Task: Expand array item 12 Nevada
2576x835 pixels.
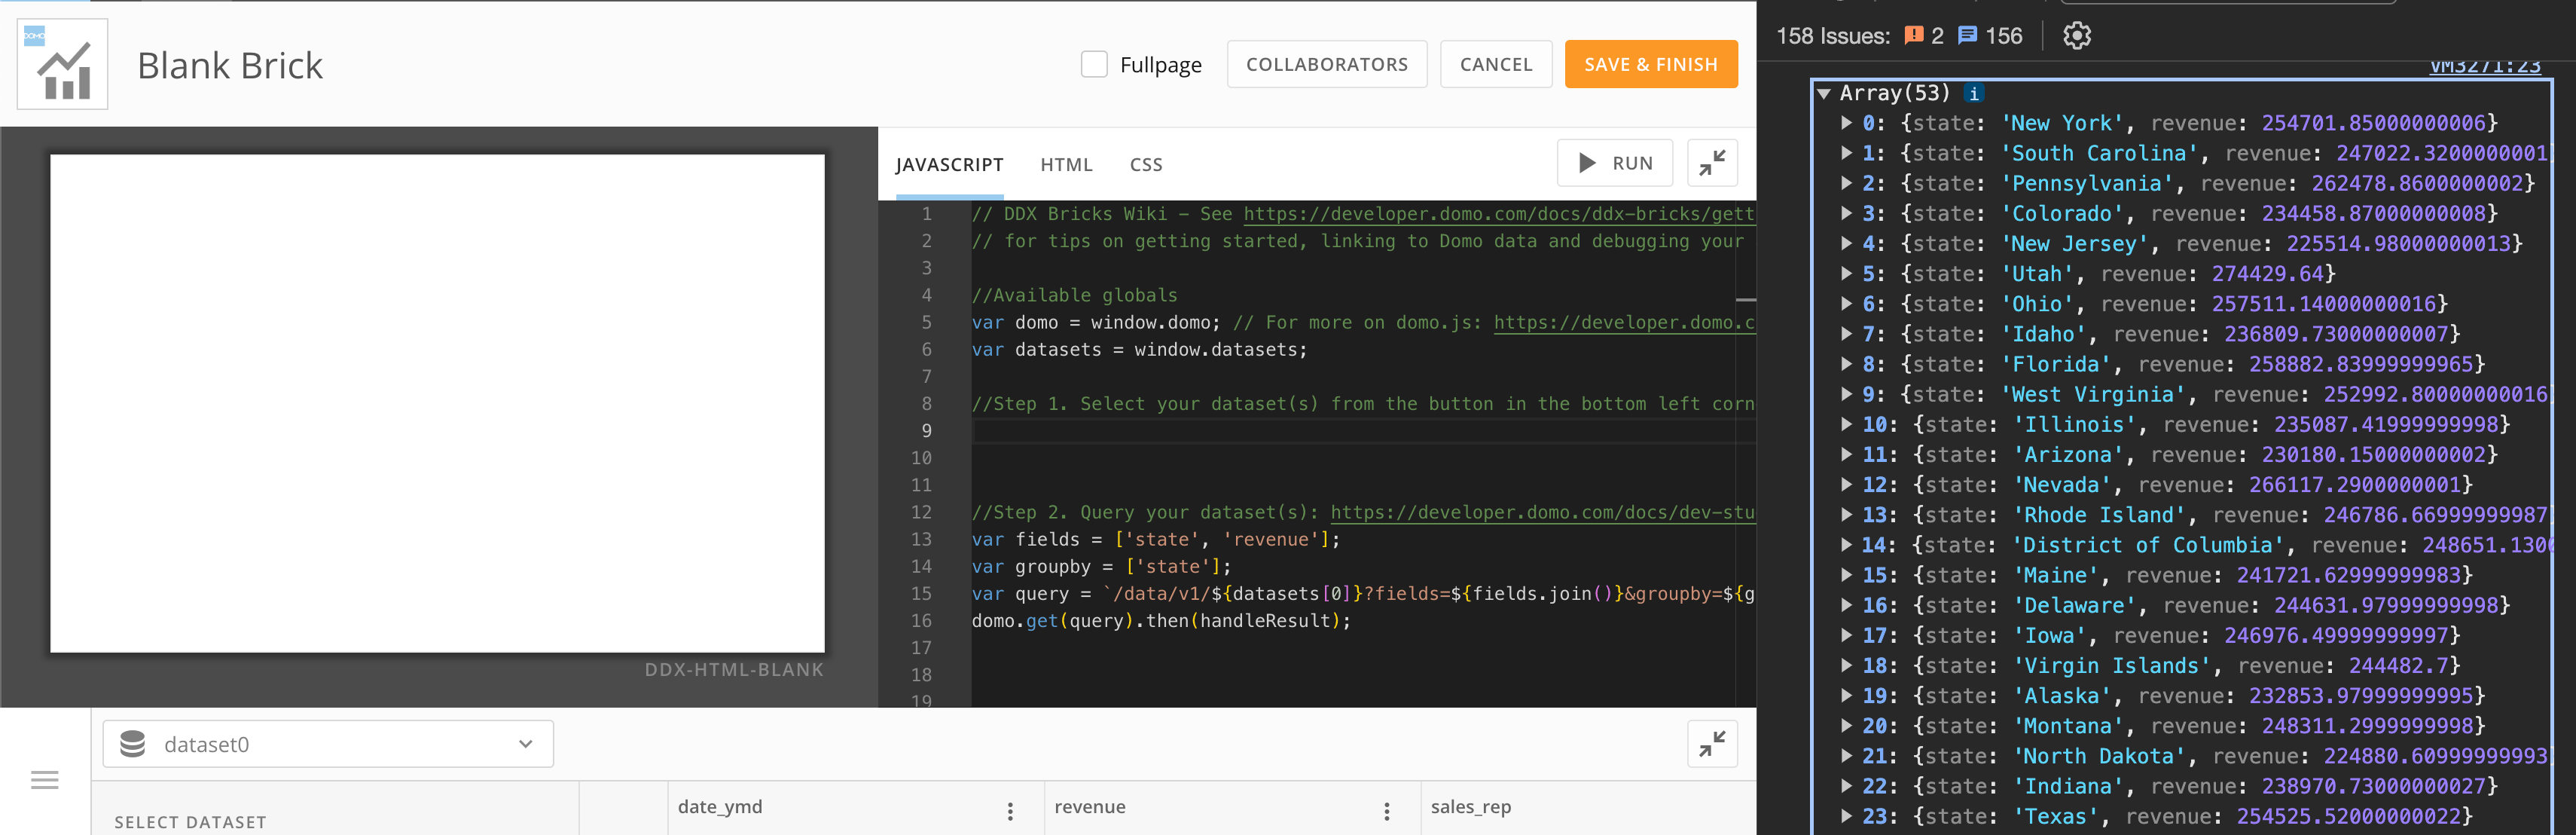Action: 1846,485
